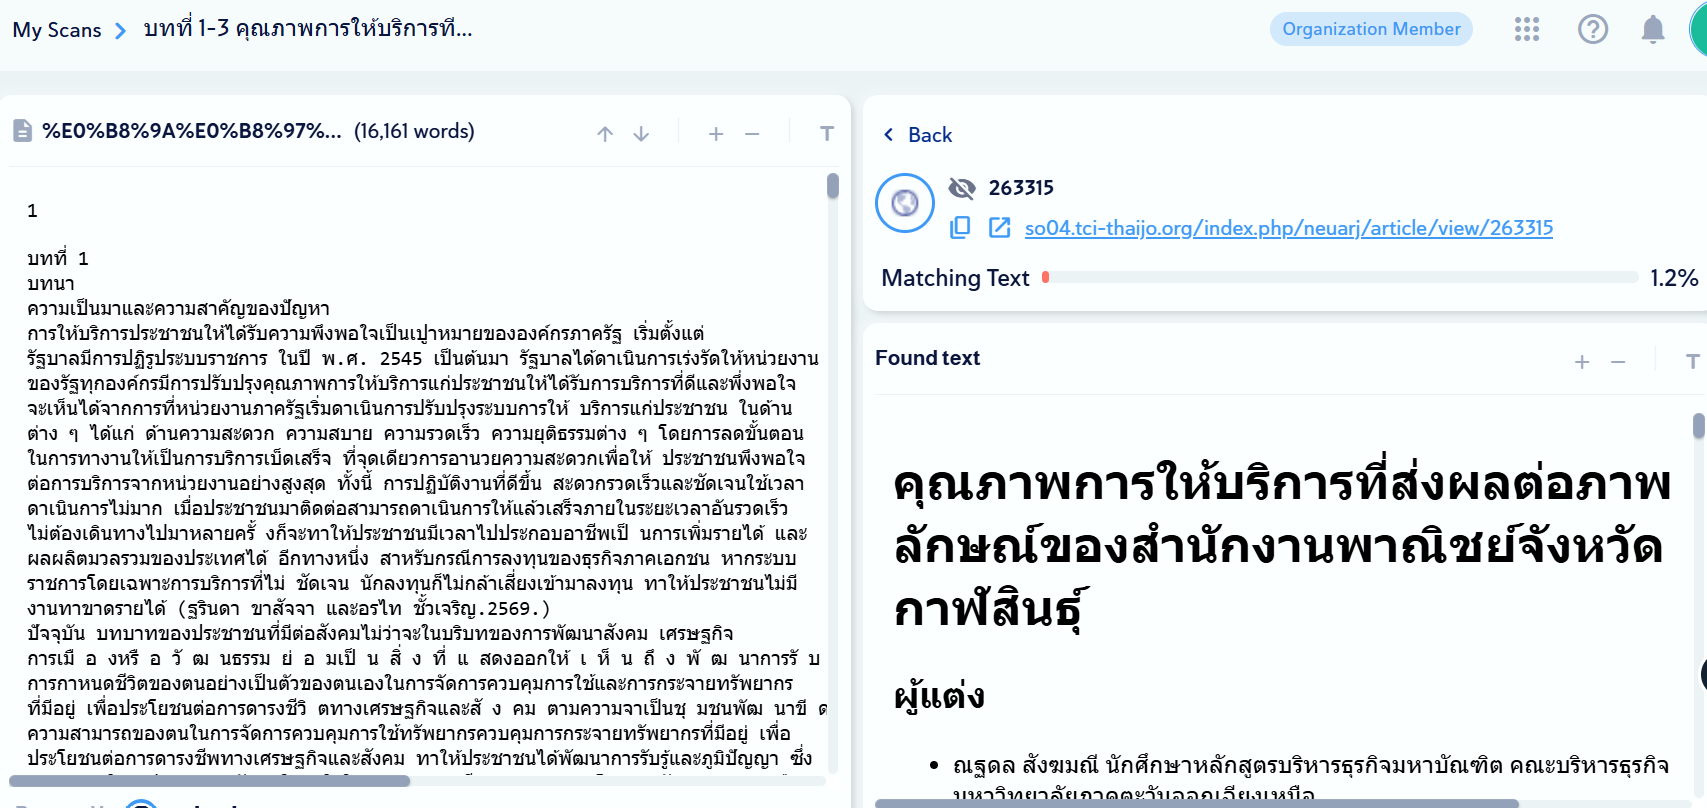Click the (16,161 words) count
Screen dimensions: 1707x808
414,131
